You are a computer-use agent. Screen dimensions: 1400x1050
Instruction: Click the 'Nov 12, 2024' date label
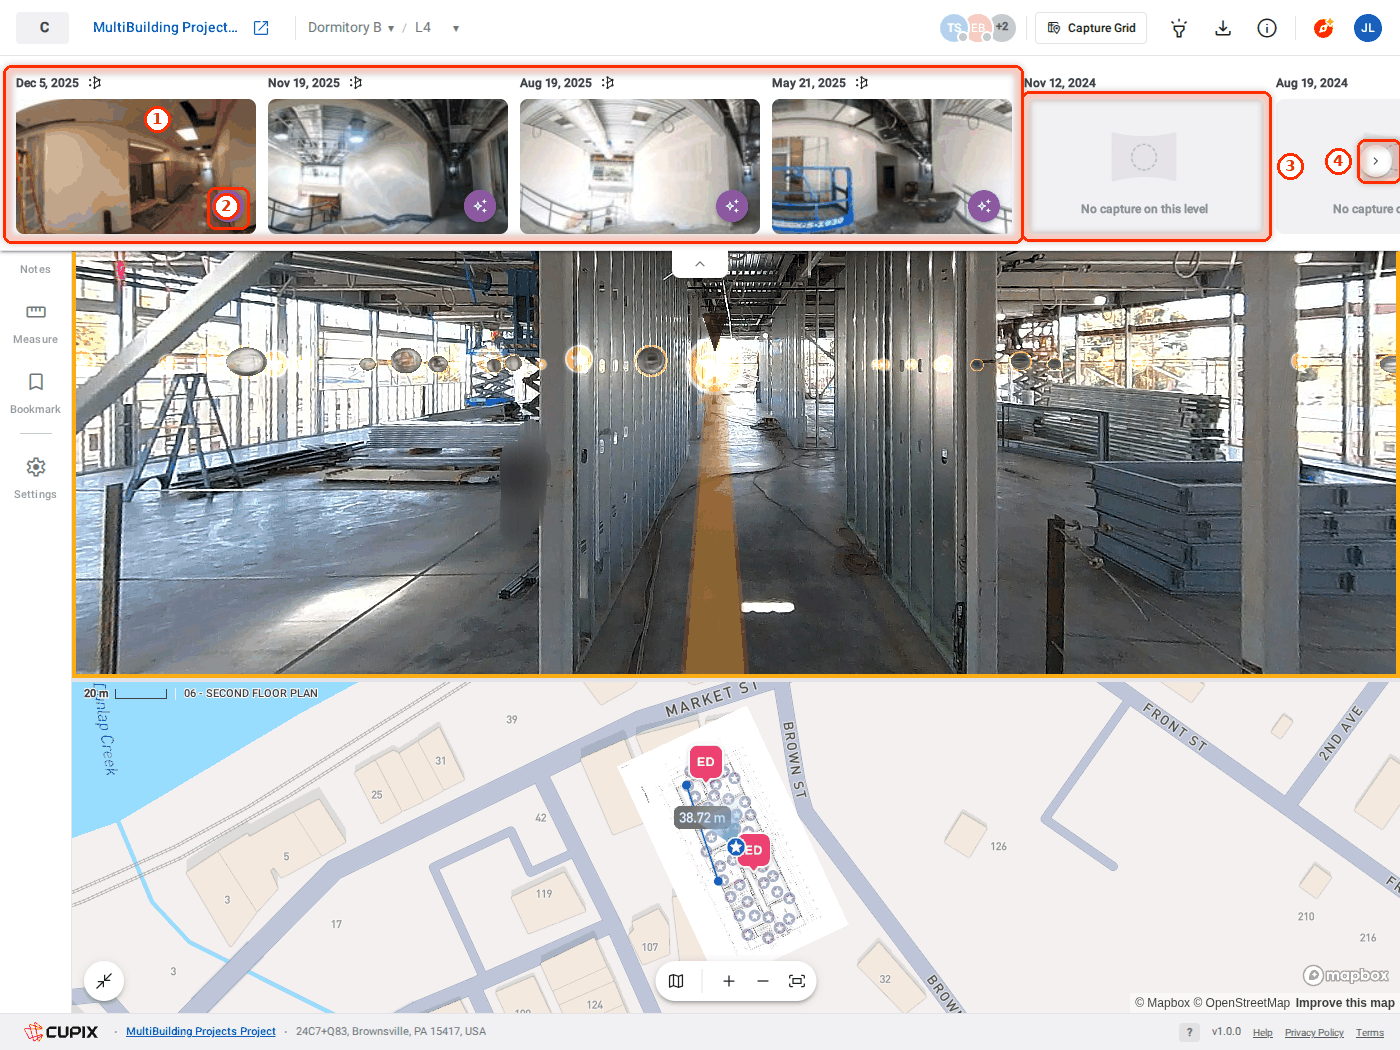pos(1060,83)
